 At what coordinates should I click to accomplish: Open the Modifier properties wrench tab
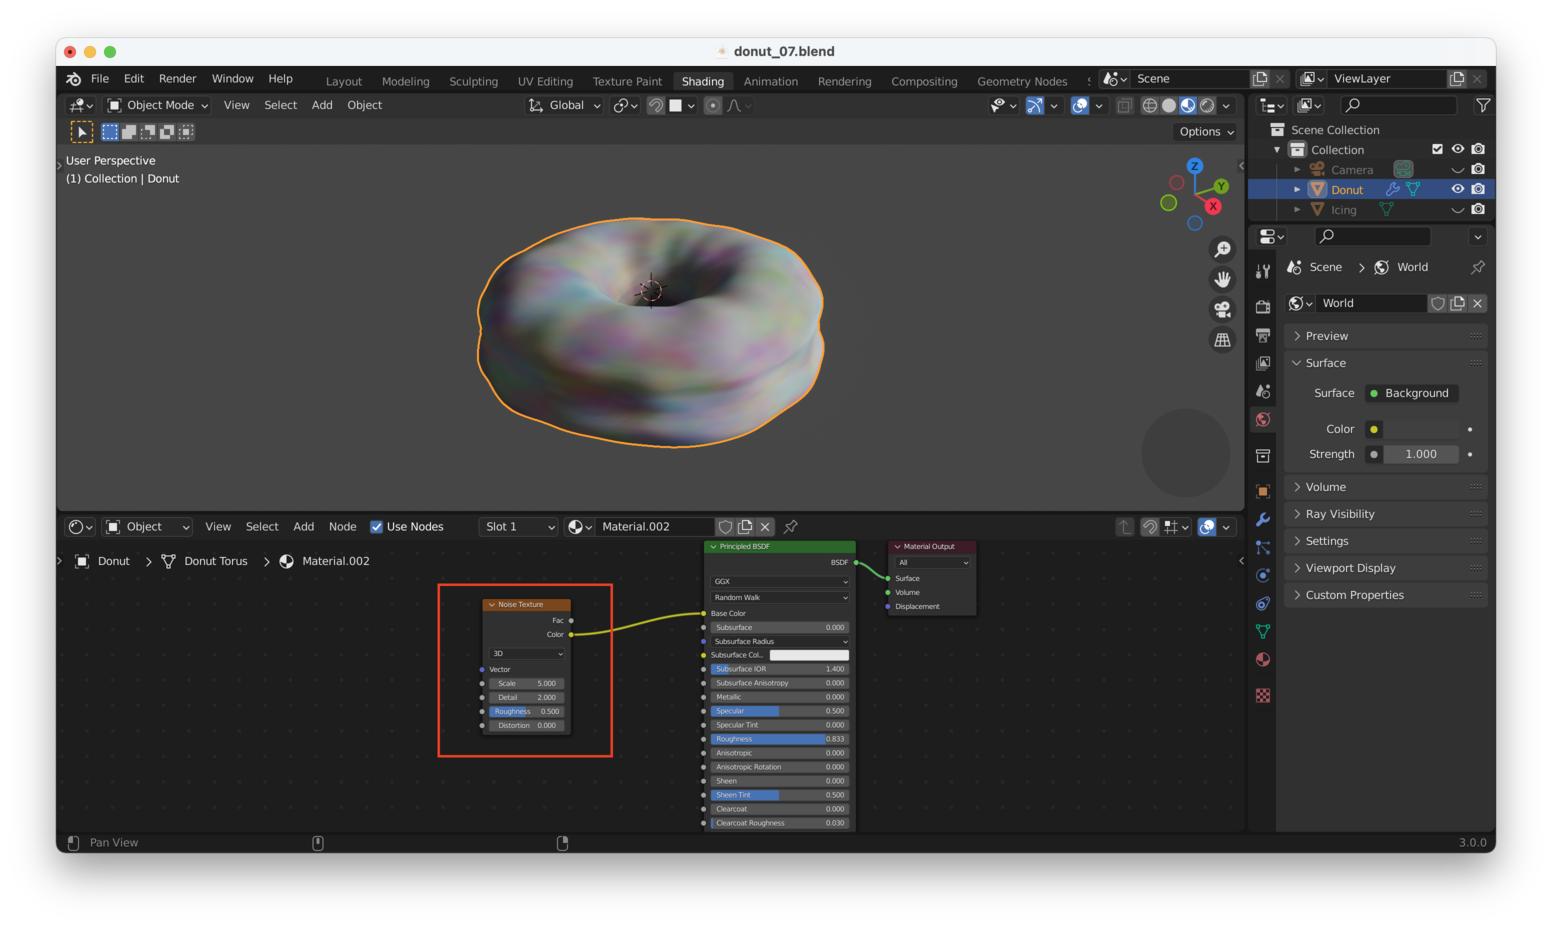point(1263,519)
